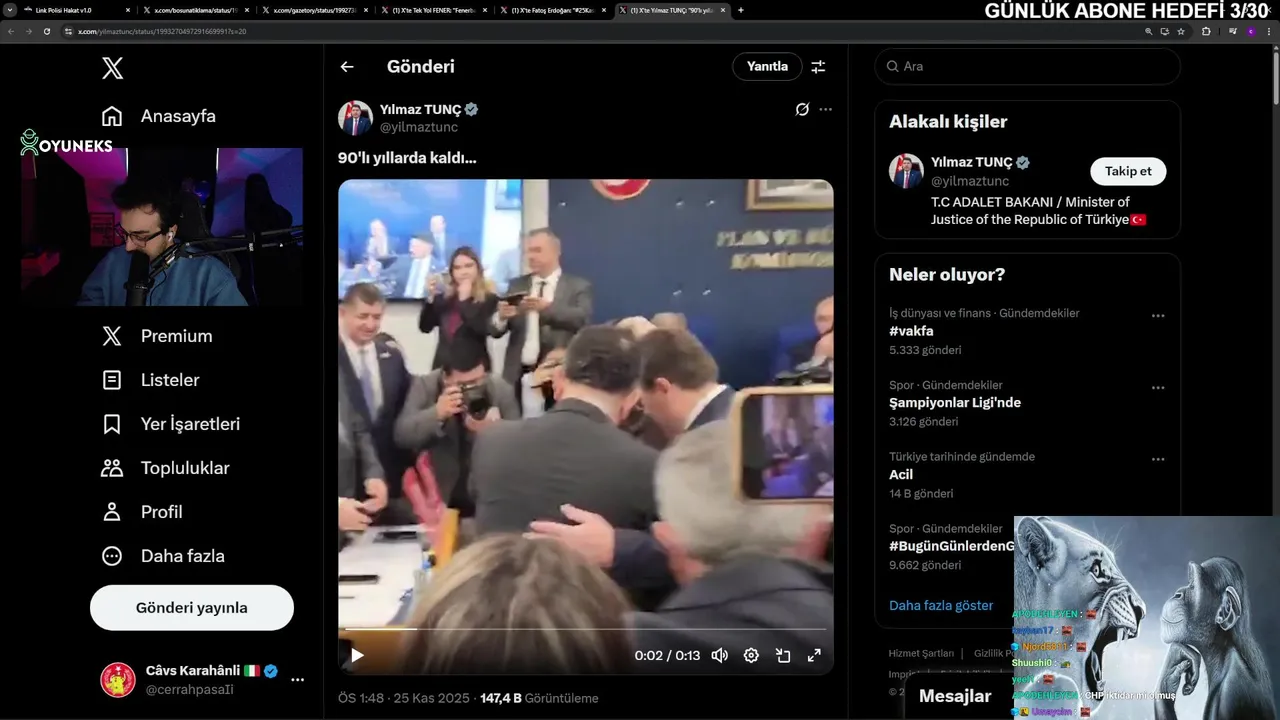Open the post's more options dots

click(825, 109)
